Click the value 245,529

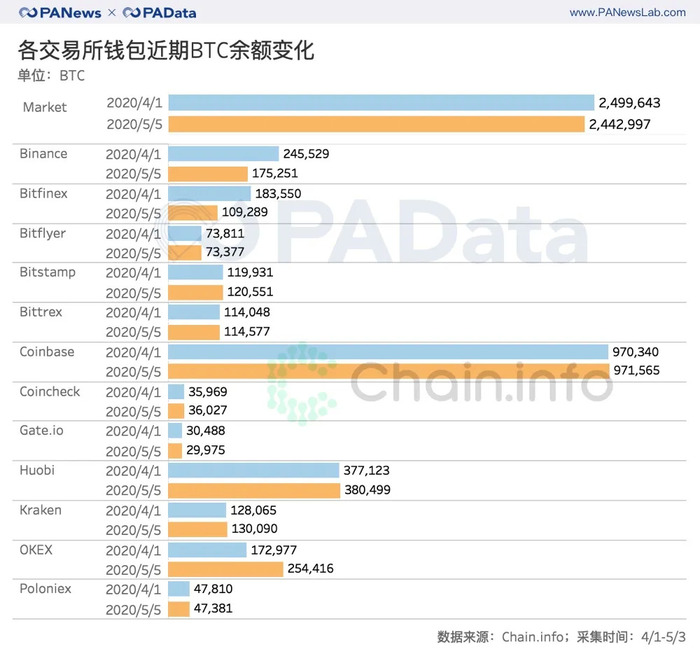(x=306, y=154)
